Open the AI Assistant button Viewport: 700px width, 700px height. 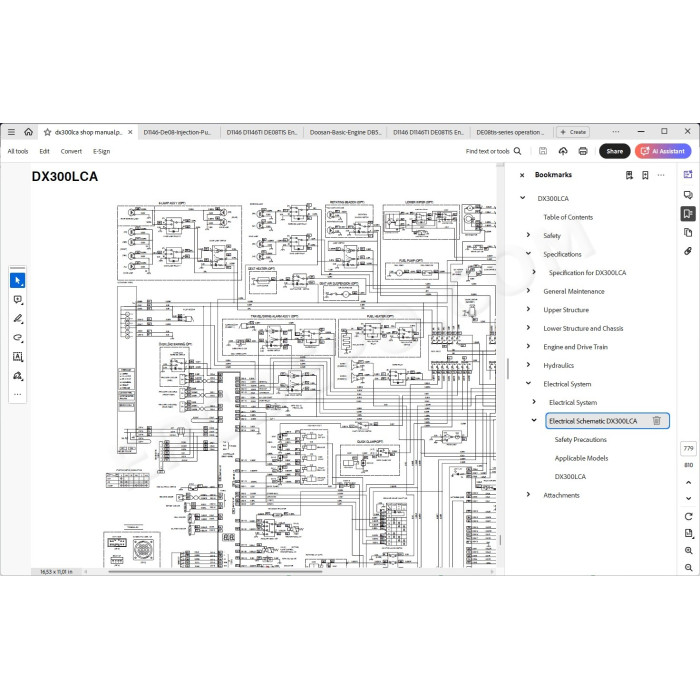point(663,151)
